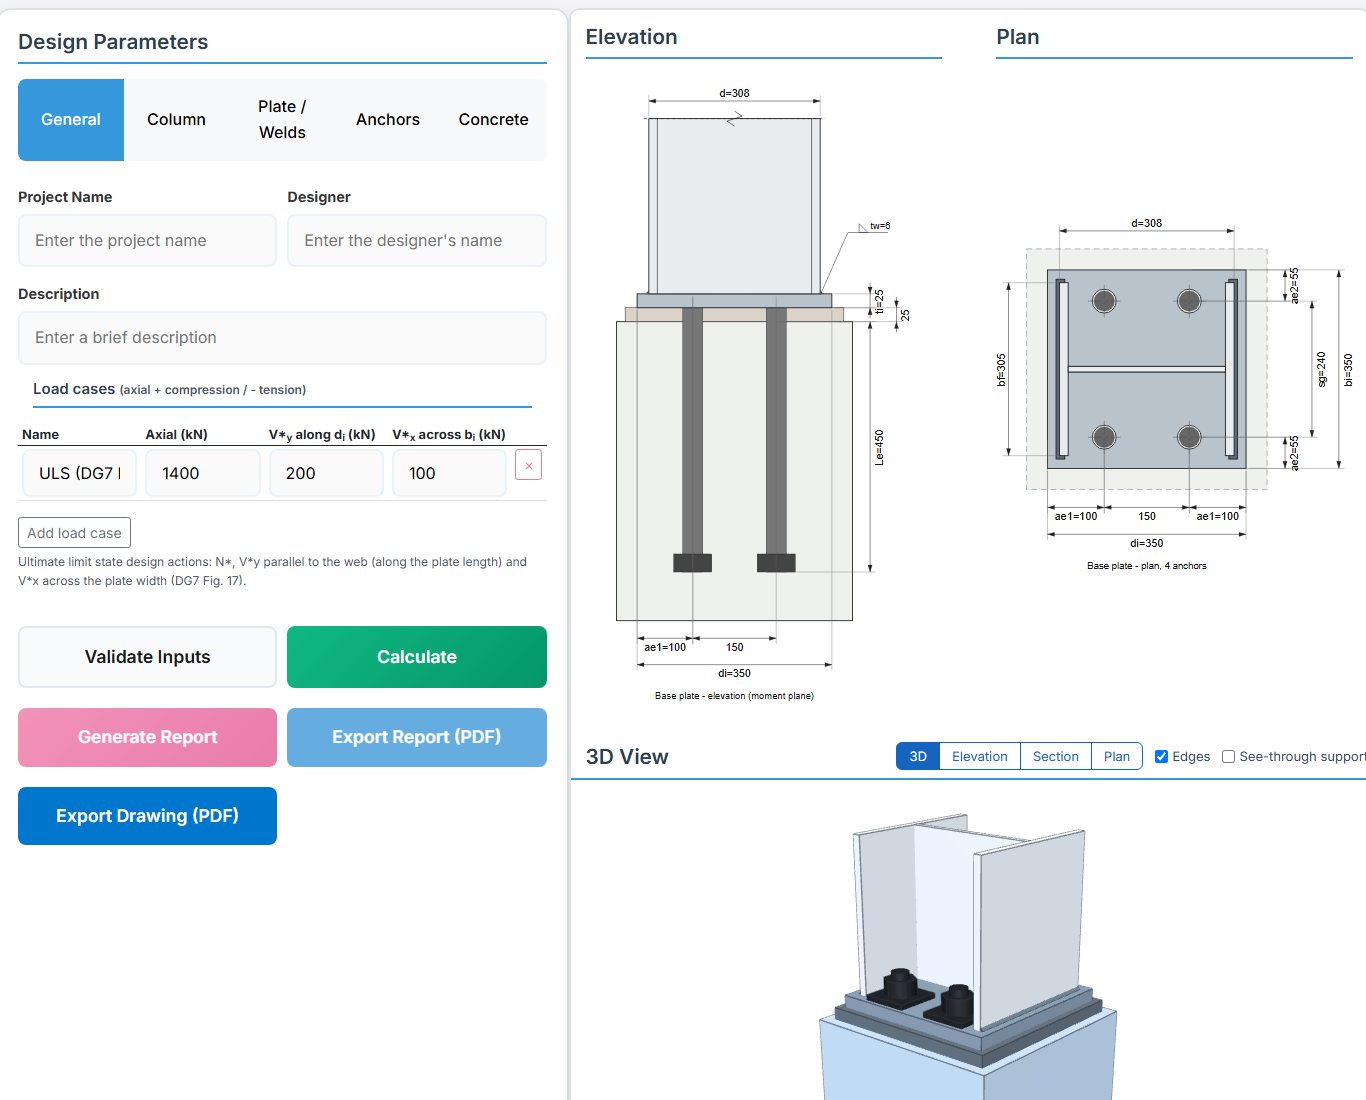Open the Plate / Welds tab
Screen dimensions: 1366x1100
[282, 120]
